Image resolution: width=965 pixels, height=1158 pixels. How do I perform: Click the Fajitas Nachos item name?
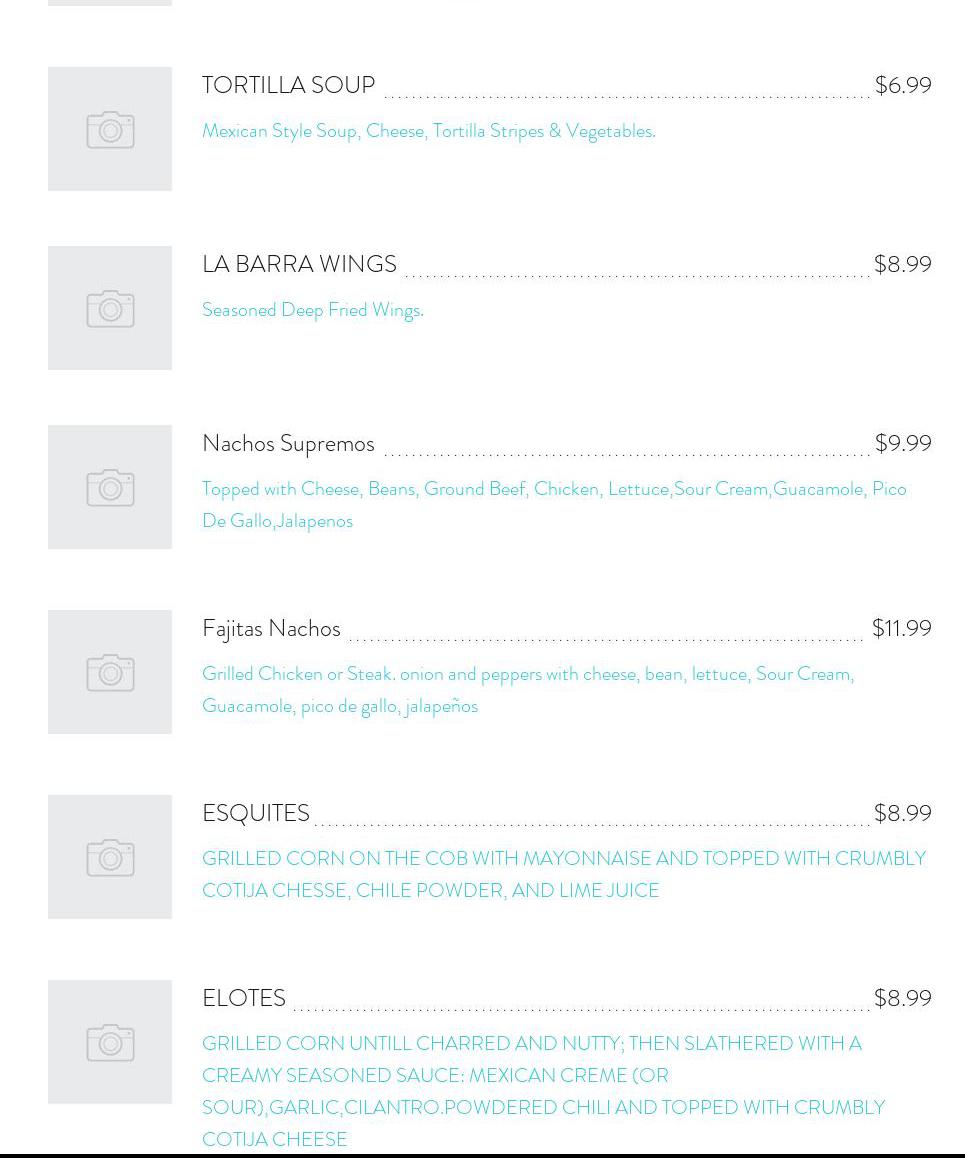[271, 629]
